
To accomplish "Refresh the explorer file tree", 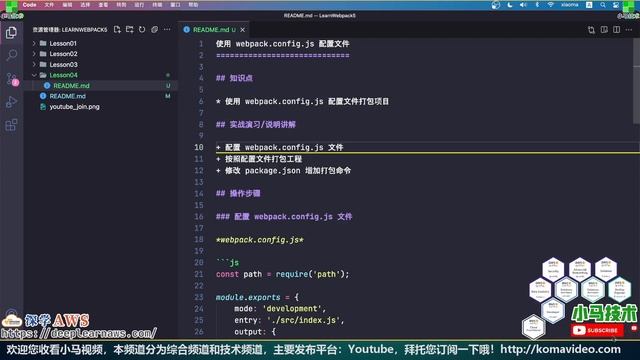I will 142,29.
